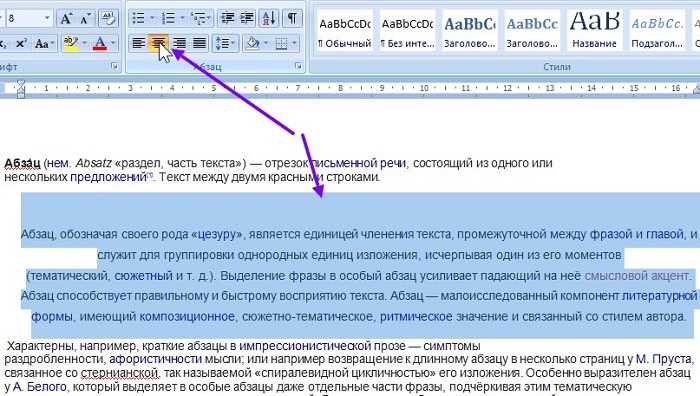Image resolution: width=700 pixels, height=396 pixels.
Task: Click the underlined word стернианской
Action: [119, 373]
